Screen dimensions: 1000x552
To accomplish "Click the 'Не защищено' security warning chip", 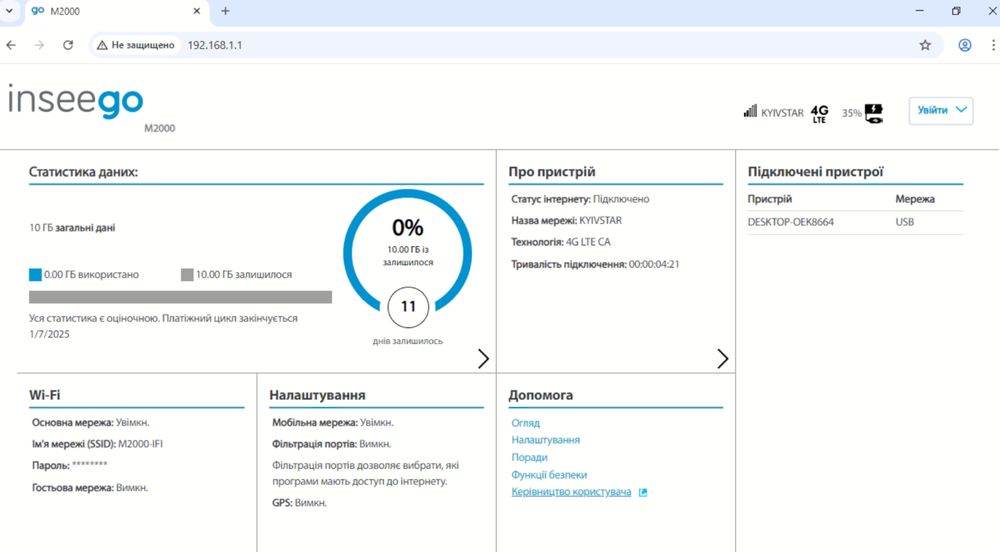I will pyautogui.click(x=135, y=45).
